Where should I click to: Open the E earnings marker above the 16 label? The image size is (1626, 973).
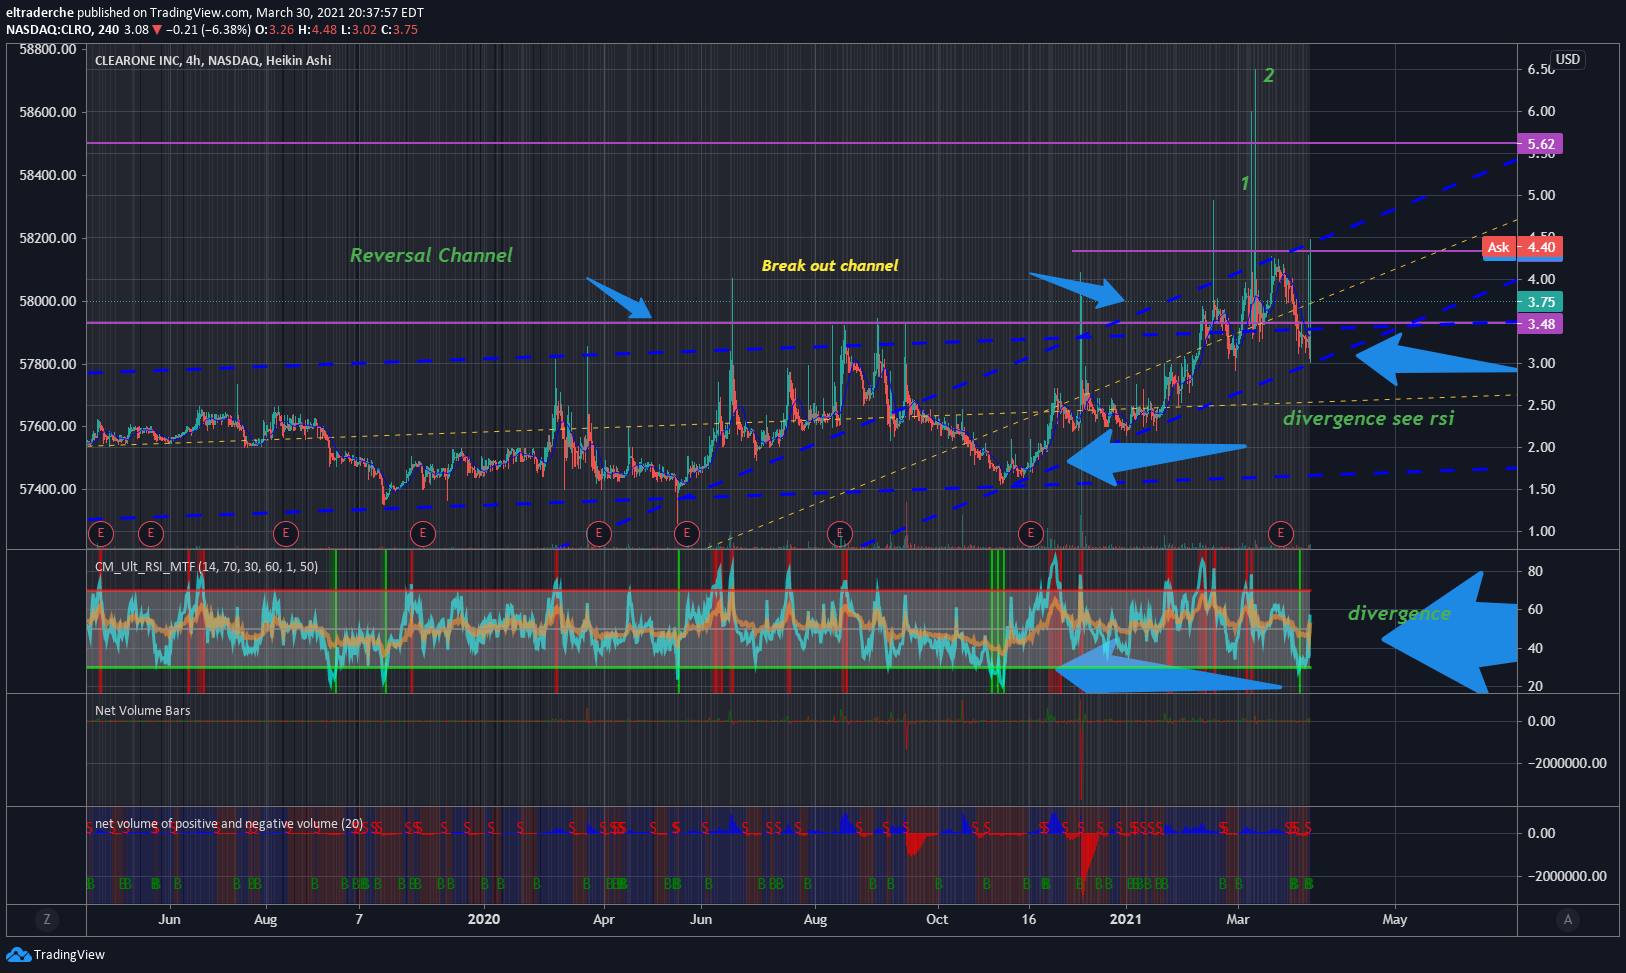(x=1030, y=533)
